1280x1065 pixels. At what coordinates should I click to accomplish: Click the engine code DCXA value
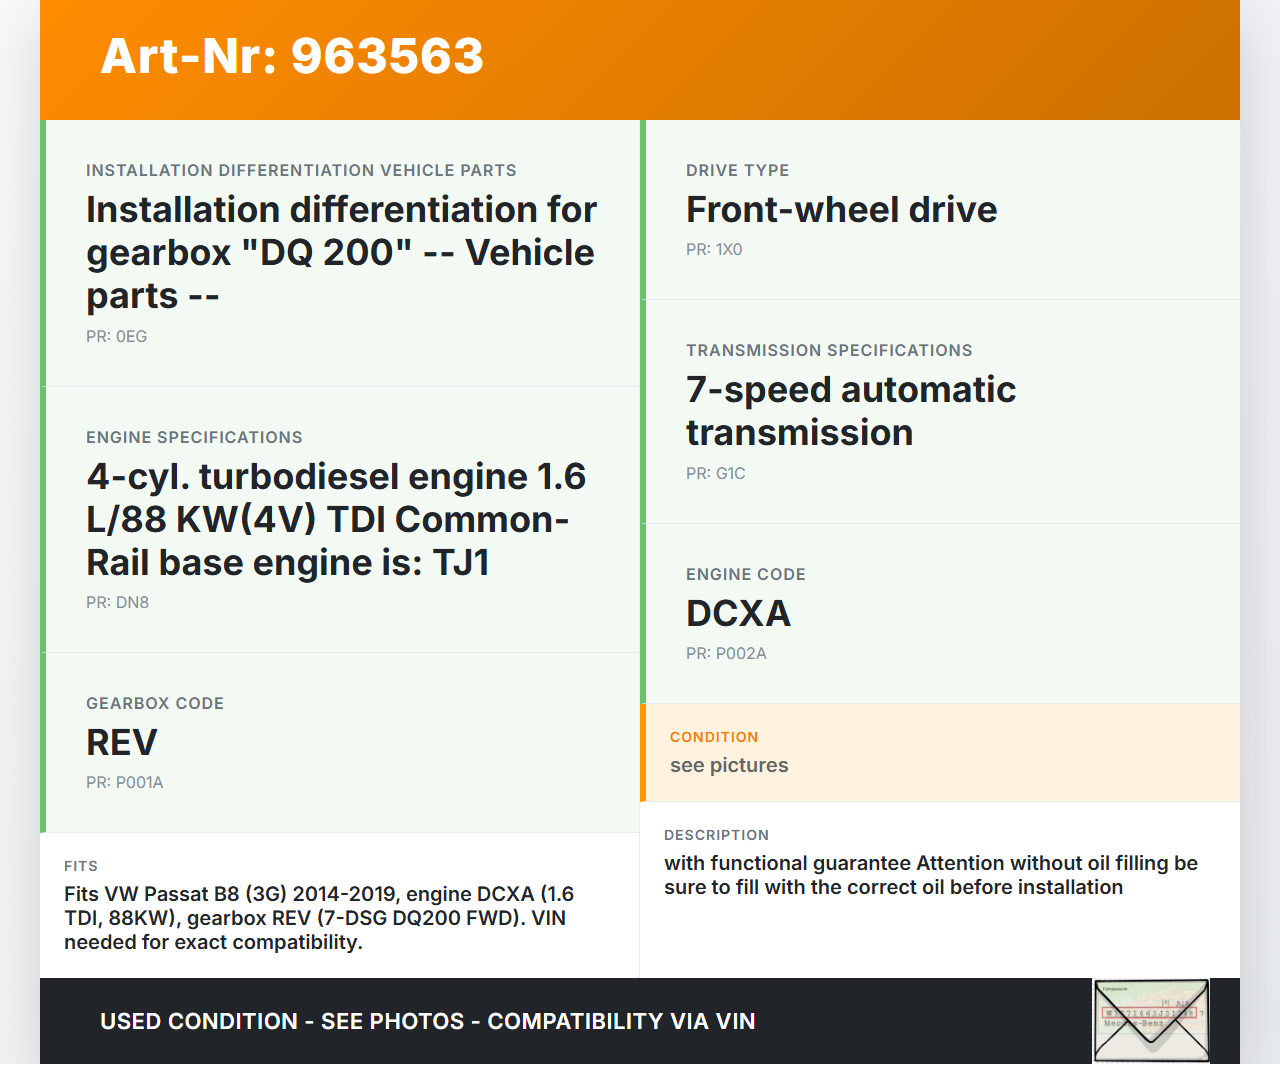tap(739, 614)
